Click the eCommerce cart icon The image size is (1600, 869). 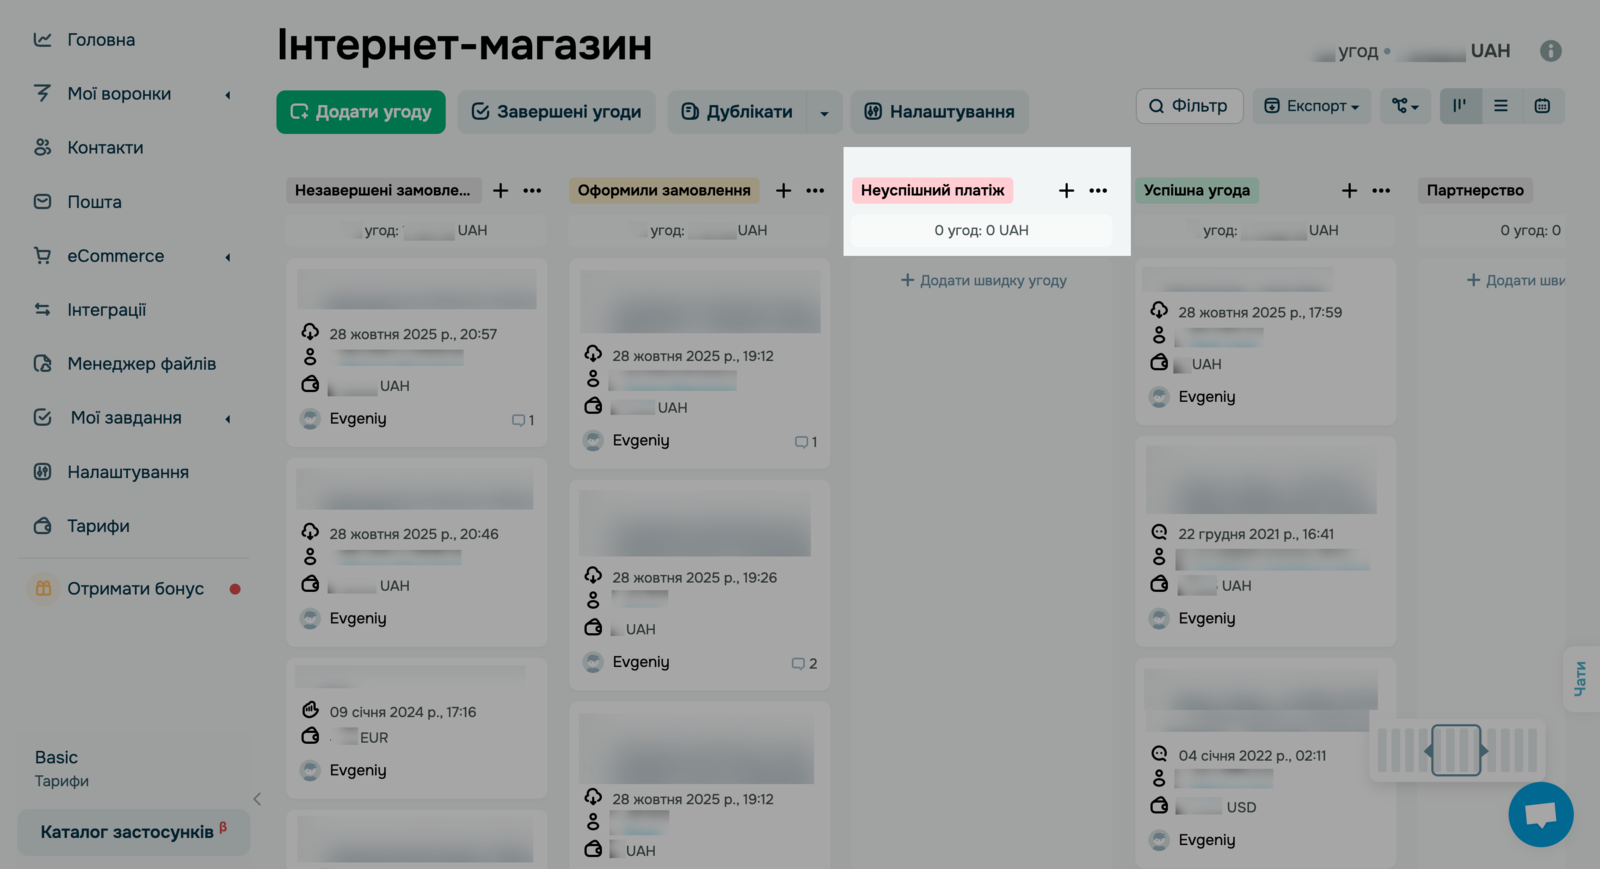pyautogui.click(x=42, y=256)
